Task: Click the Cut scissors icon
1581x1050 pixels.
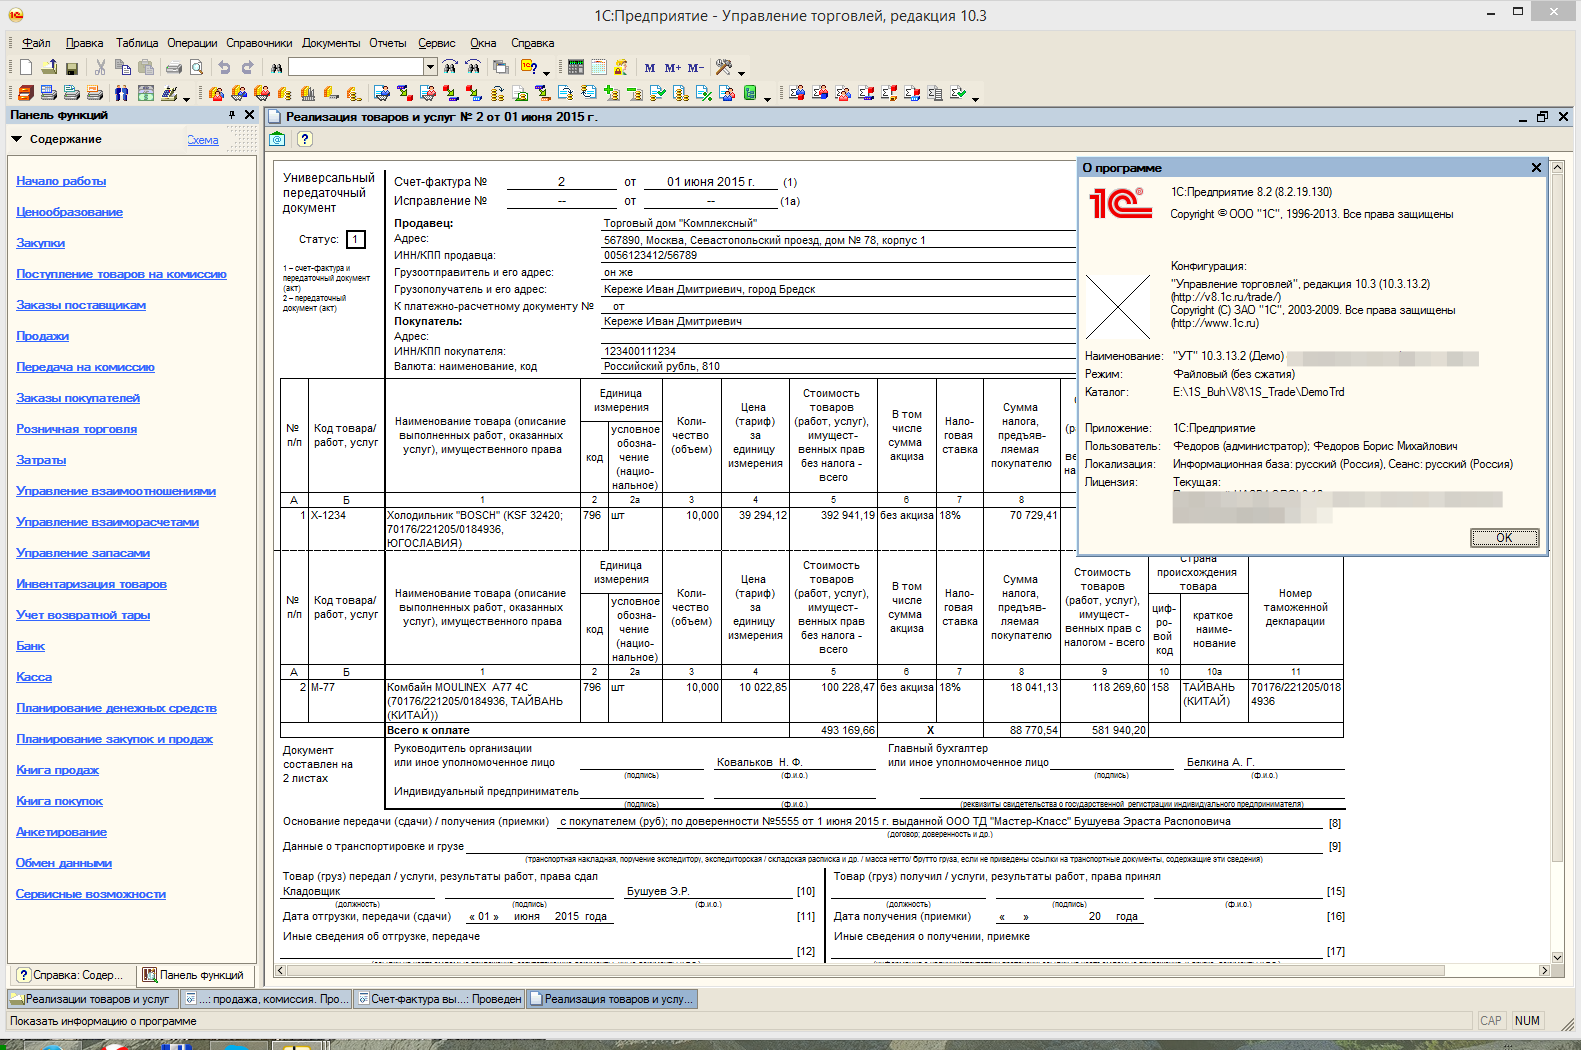Action: [x=100, y=67]
